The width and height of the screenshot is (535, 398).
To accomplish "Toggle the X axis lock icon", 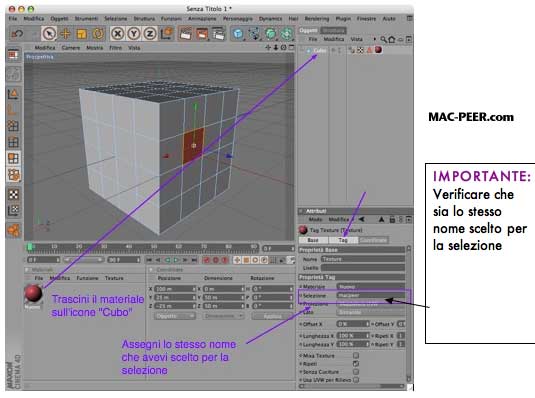I will click(x=118, y=33).
